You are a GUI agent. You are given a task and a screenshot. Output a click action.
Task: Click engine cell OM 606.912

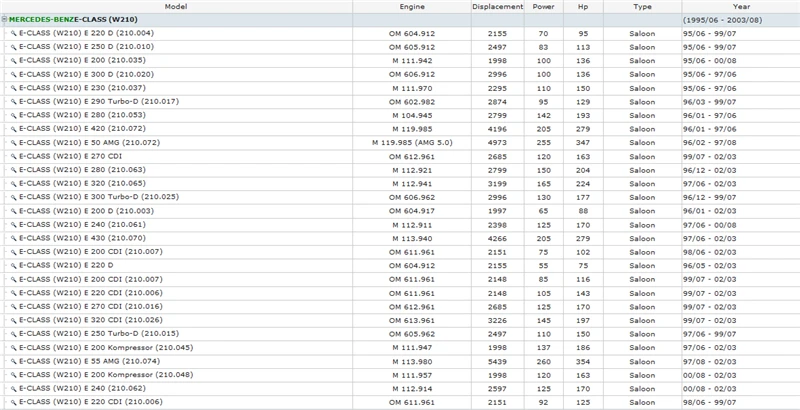tap(412, 74)
